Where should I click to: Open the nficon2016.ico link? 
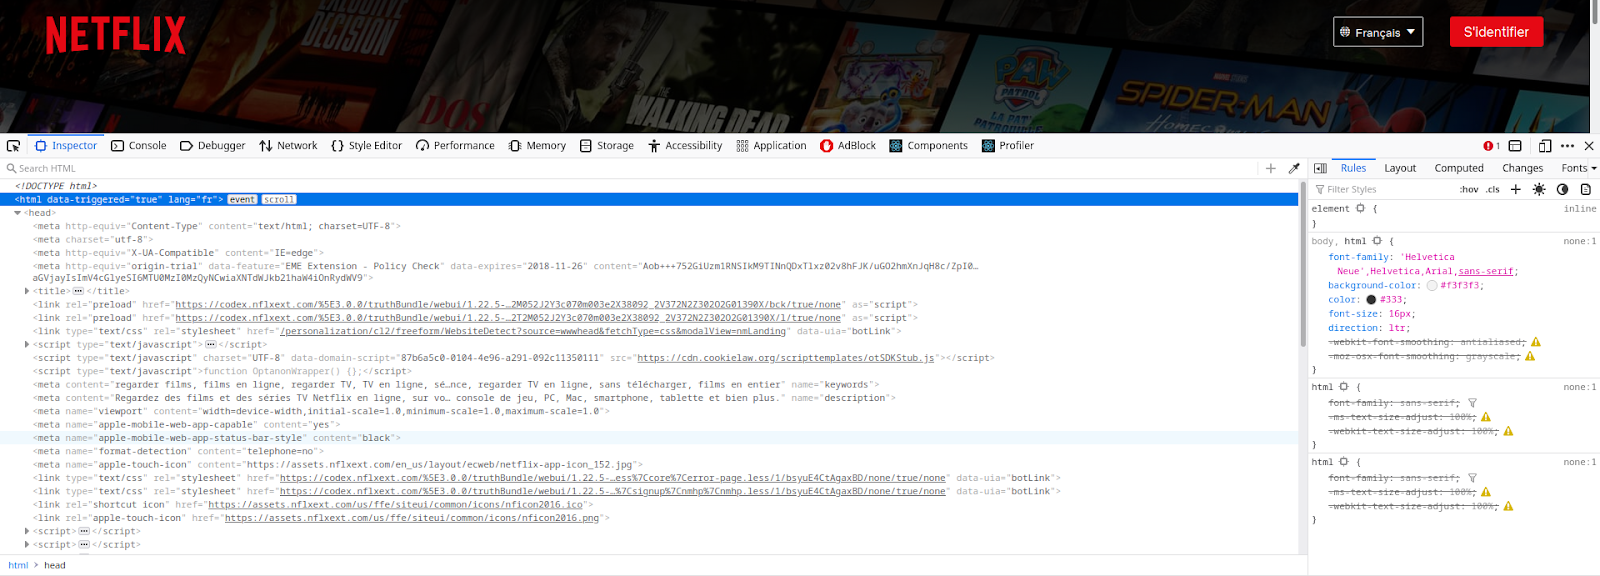[395, 505]
